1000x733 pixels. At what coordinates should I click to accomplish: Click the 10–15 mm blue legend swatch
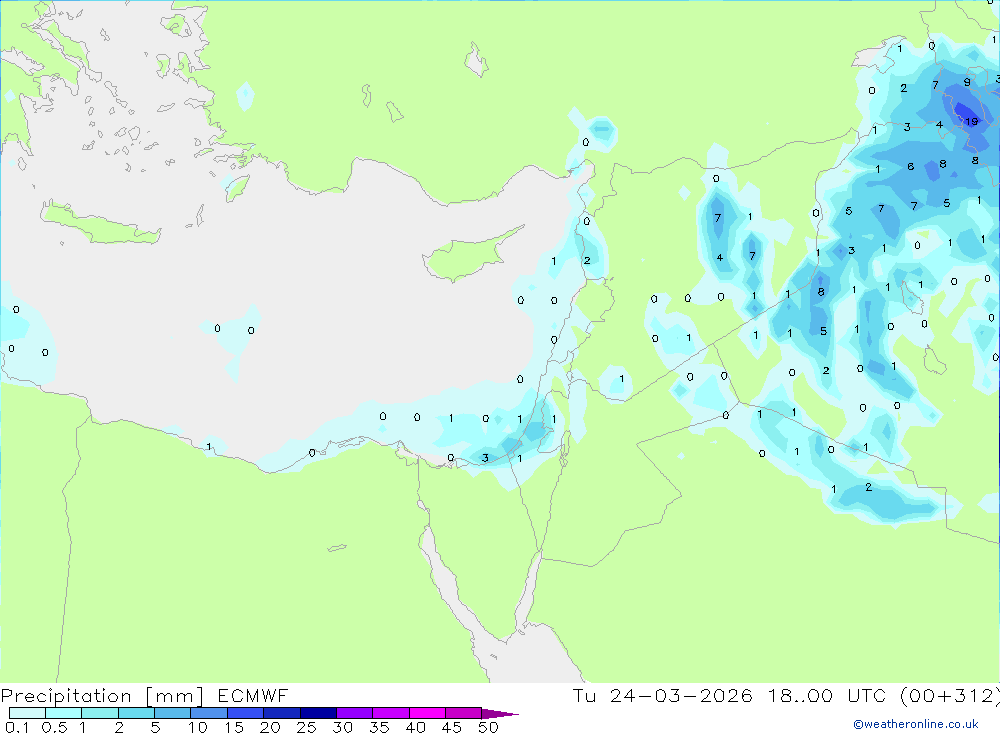point(209,713)
